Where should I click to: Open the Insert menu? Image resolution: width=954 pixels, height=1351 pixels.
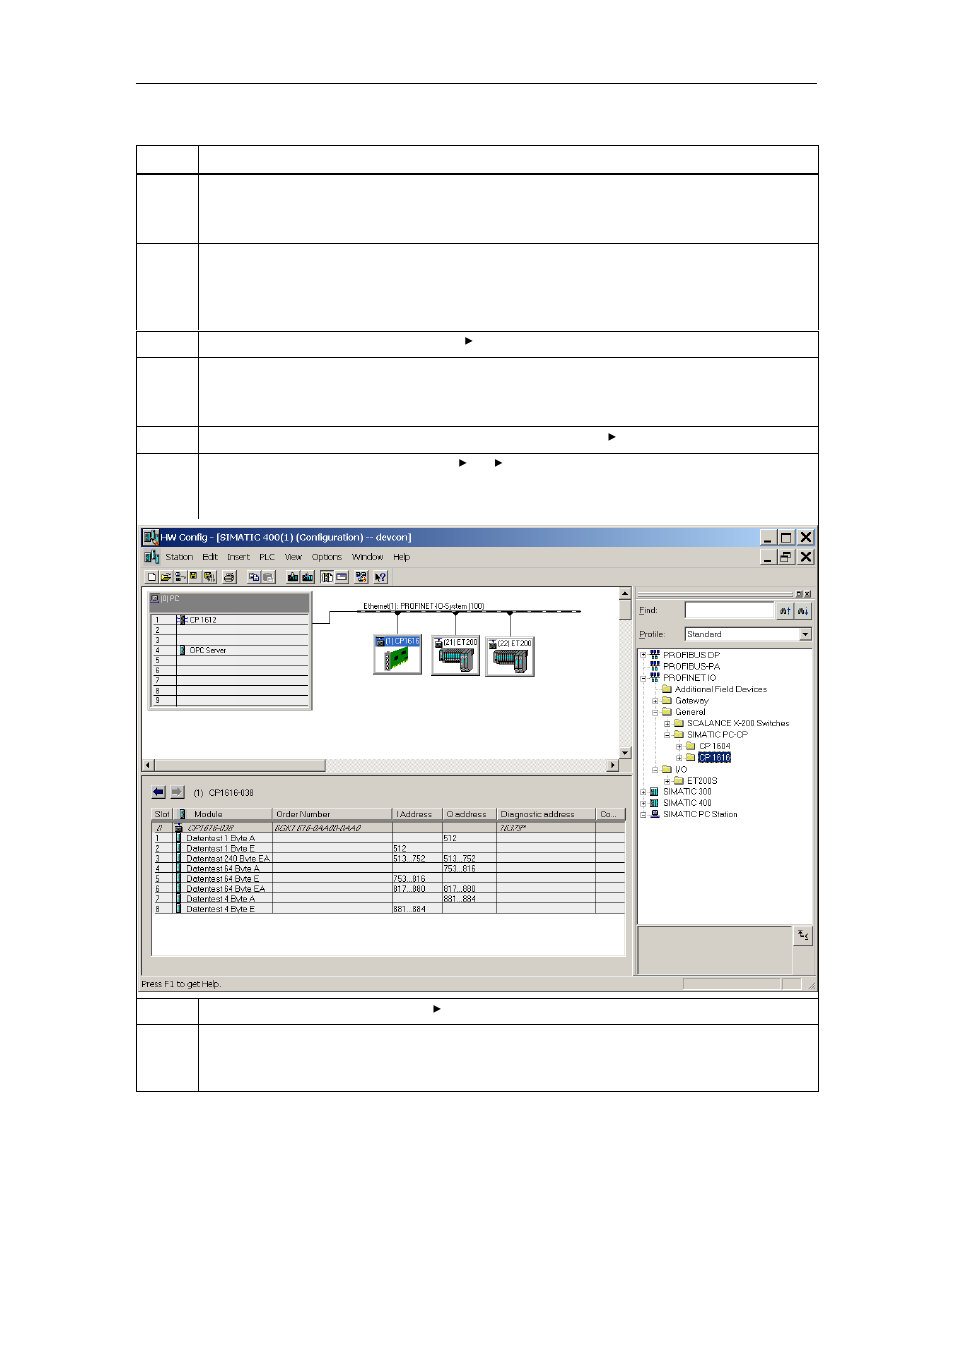coord(238,557)
